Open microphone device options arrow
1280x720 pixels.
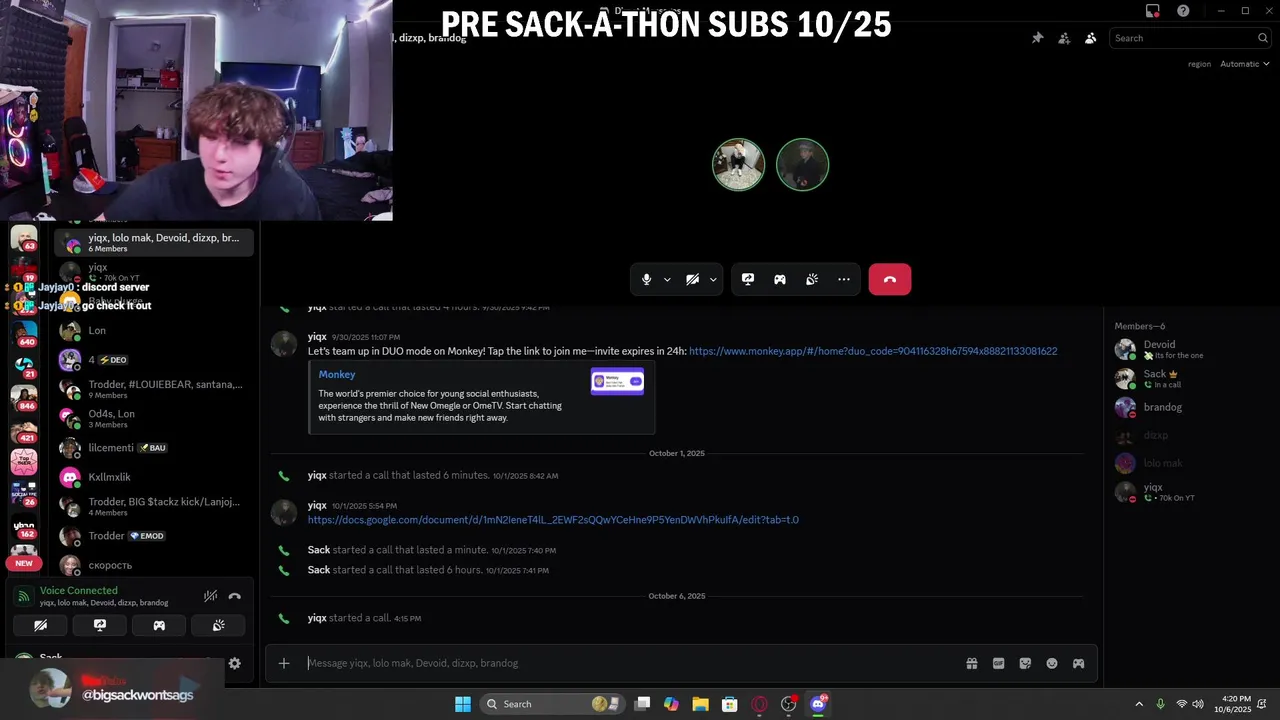[x=667, y=280]
